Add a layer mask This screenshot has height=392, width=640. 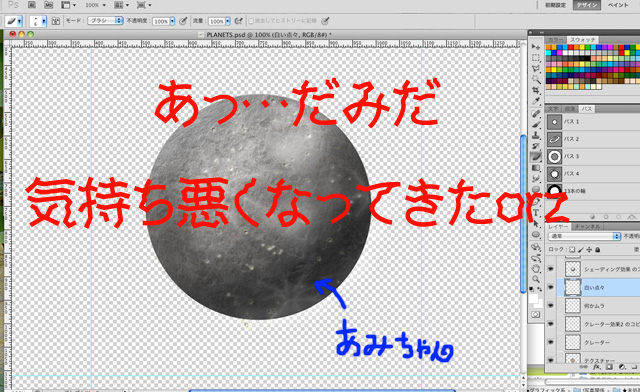tap(609, 367)
